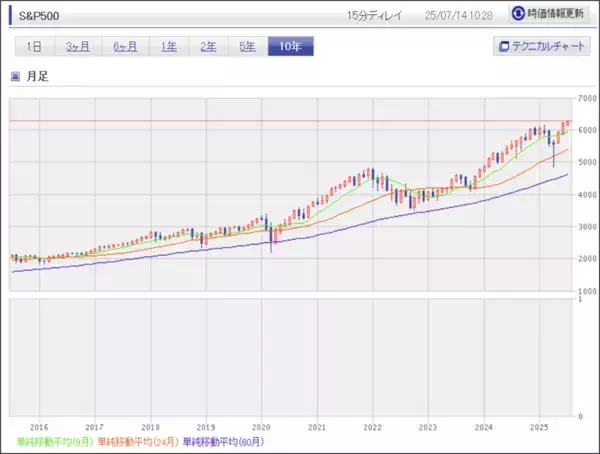
Task: Switch to the 5年 chart view
Action: click(246, 47)
